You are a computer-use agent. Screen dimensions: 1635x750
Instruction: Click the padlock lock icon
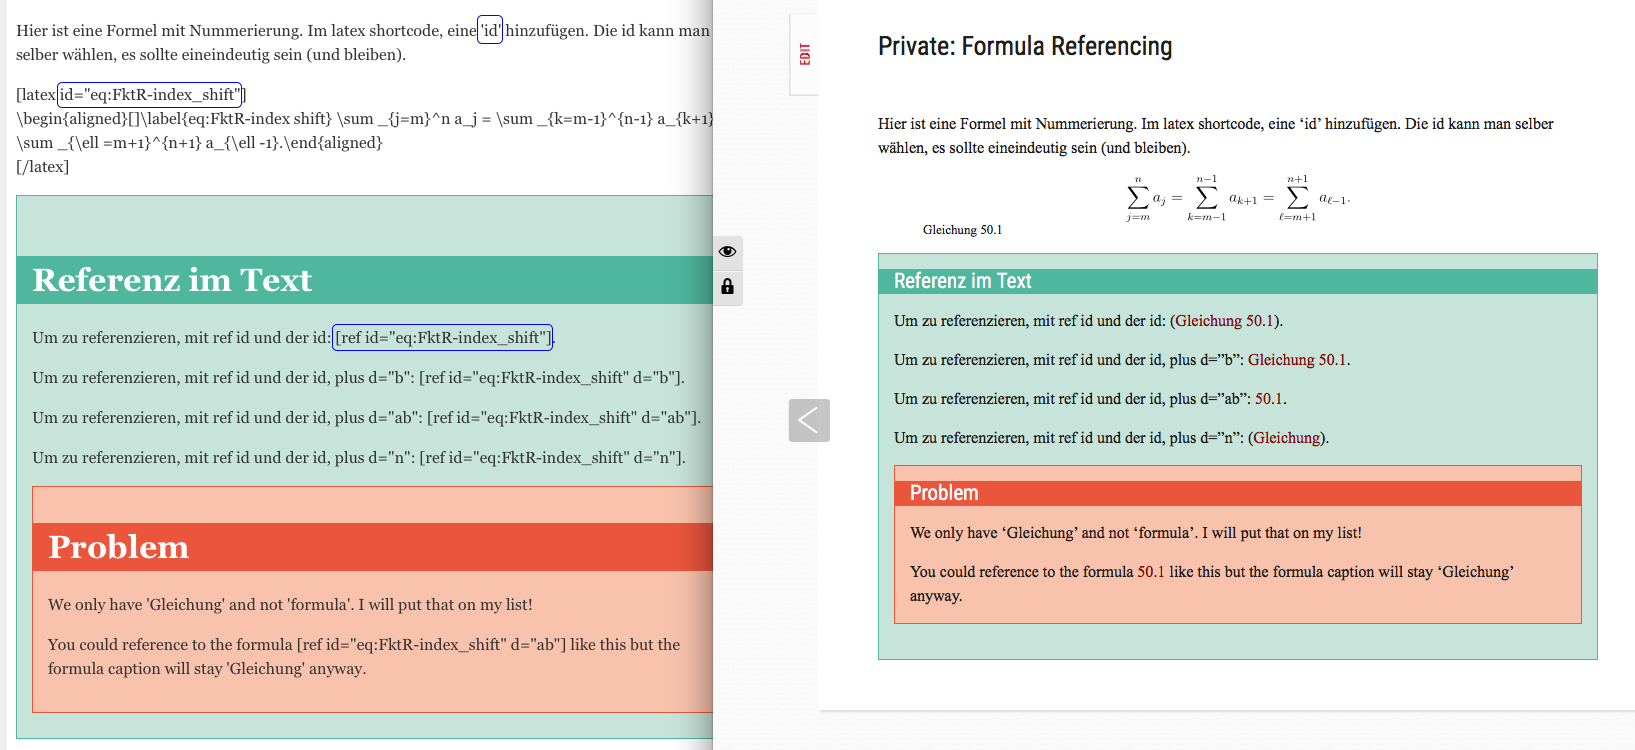tap(727, 287)
